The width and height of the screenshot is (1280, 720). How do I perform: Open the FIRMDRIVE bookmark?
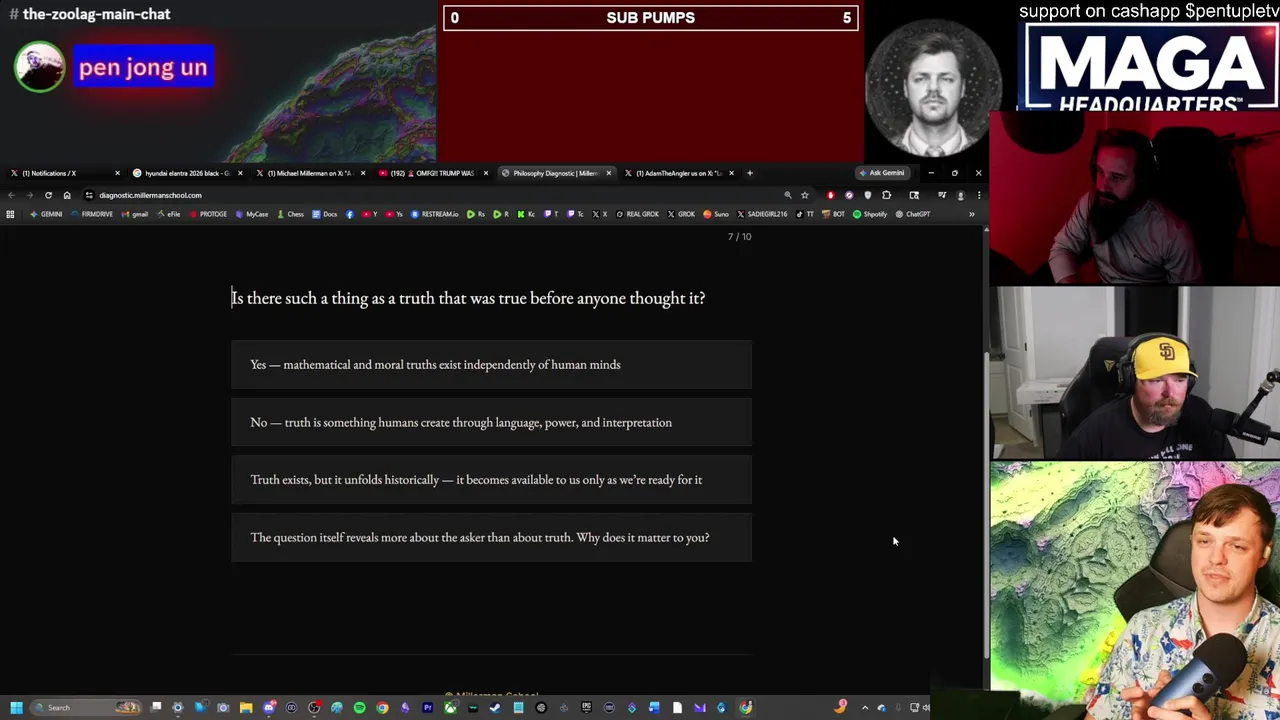coord(92,214)
